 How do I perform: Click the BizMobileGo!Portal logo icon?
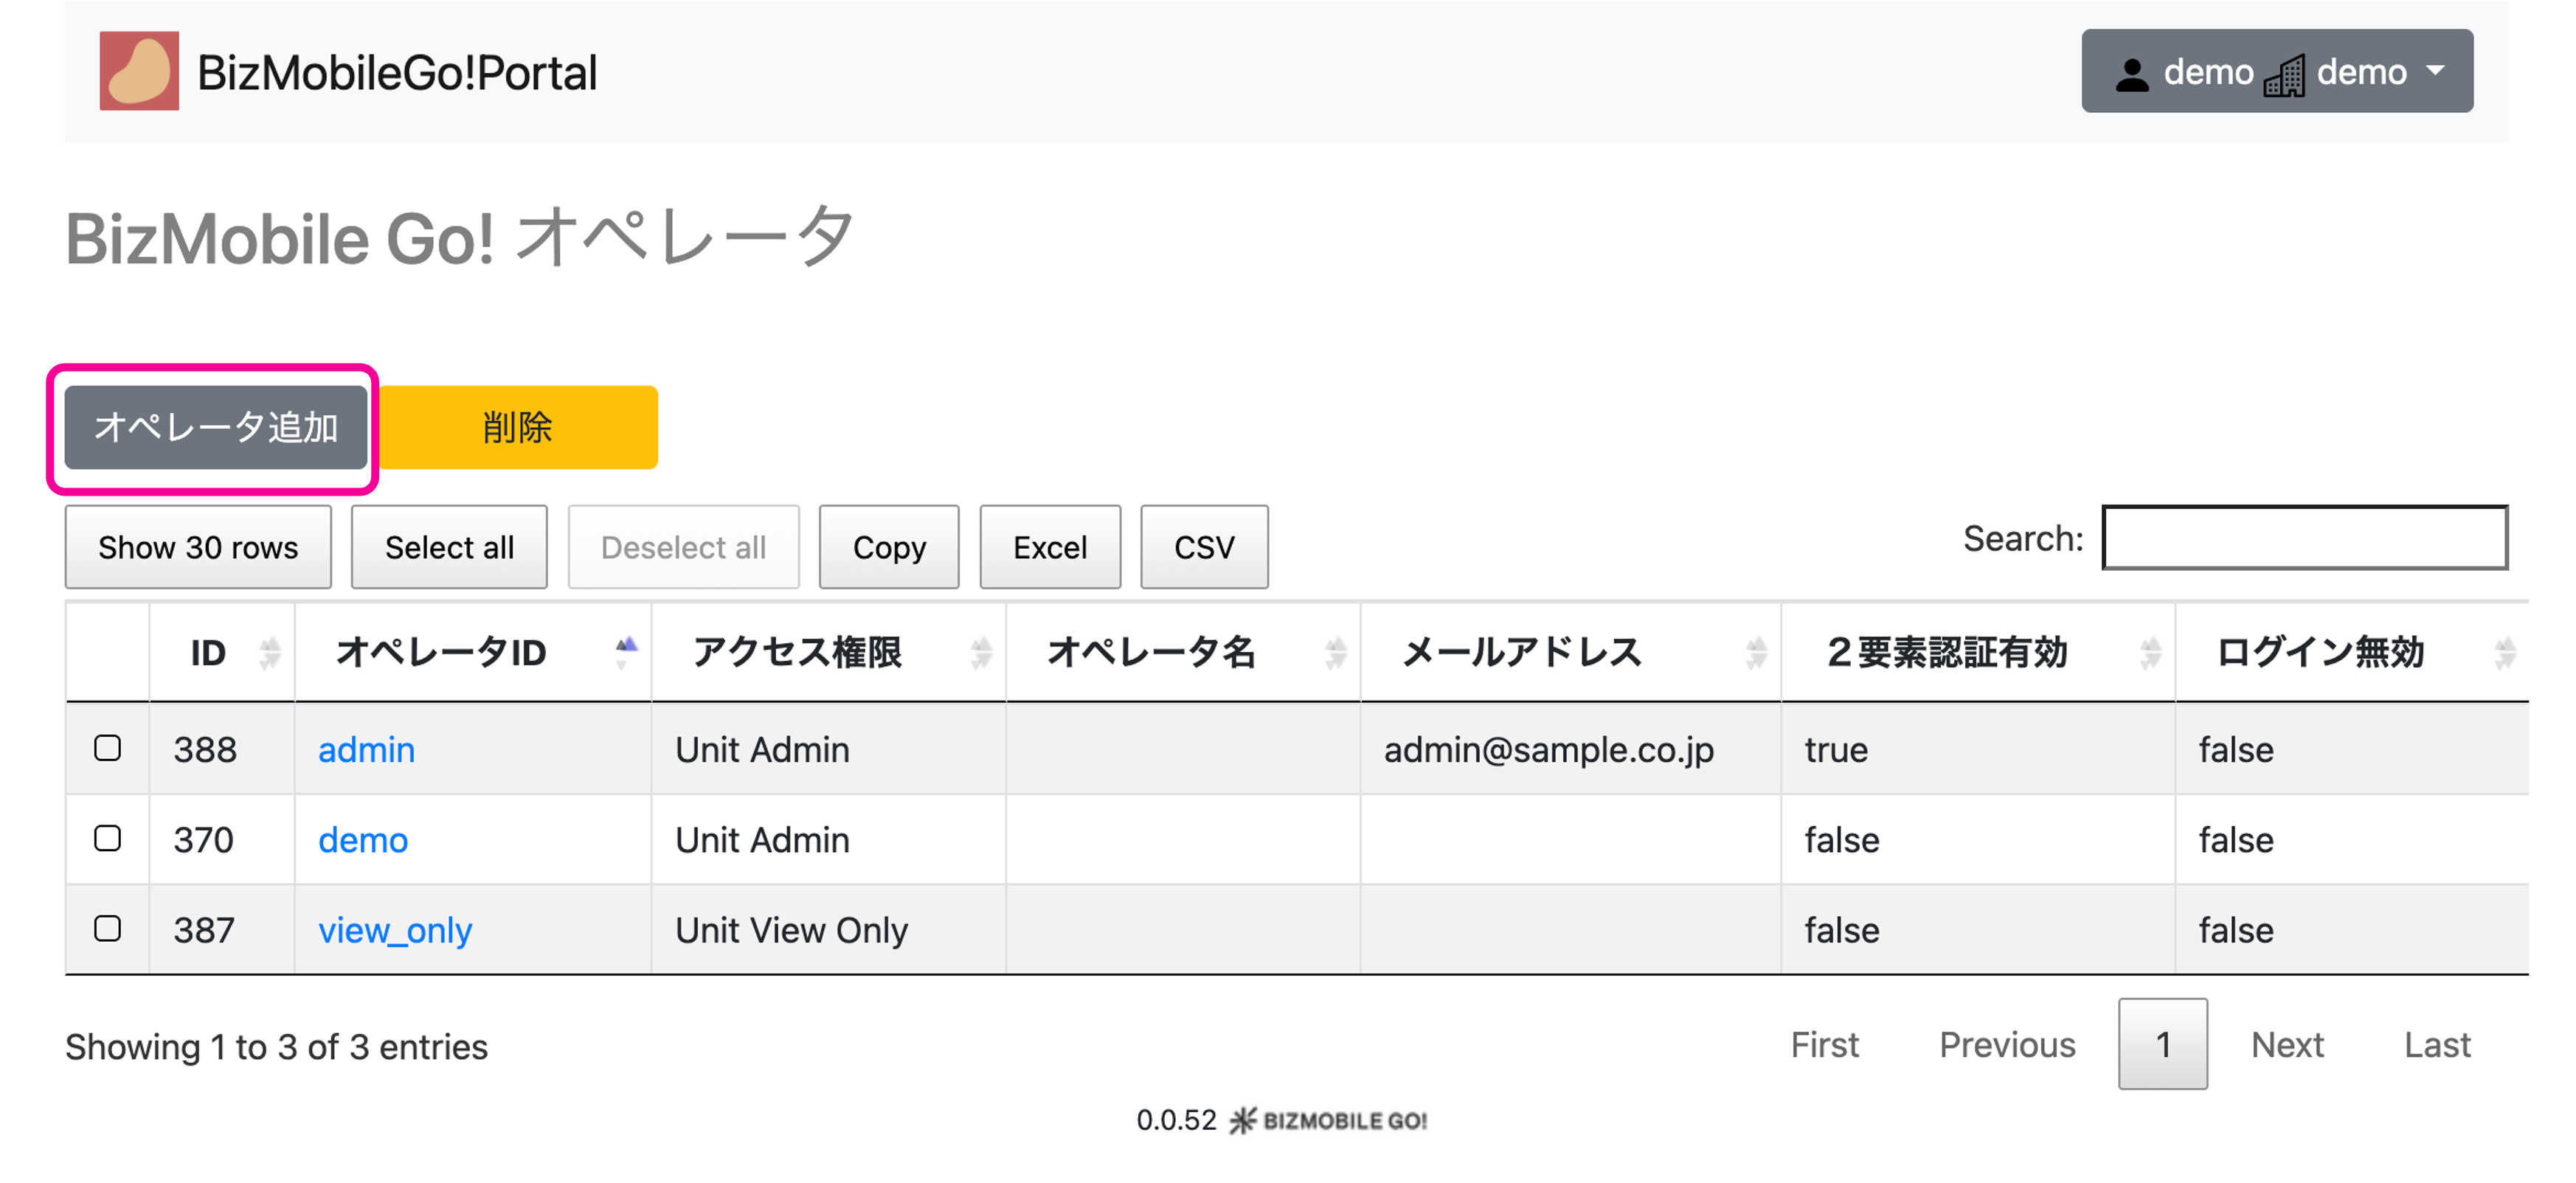point(139,71)
